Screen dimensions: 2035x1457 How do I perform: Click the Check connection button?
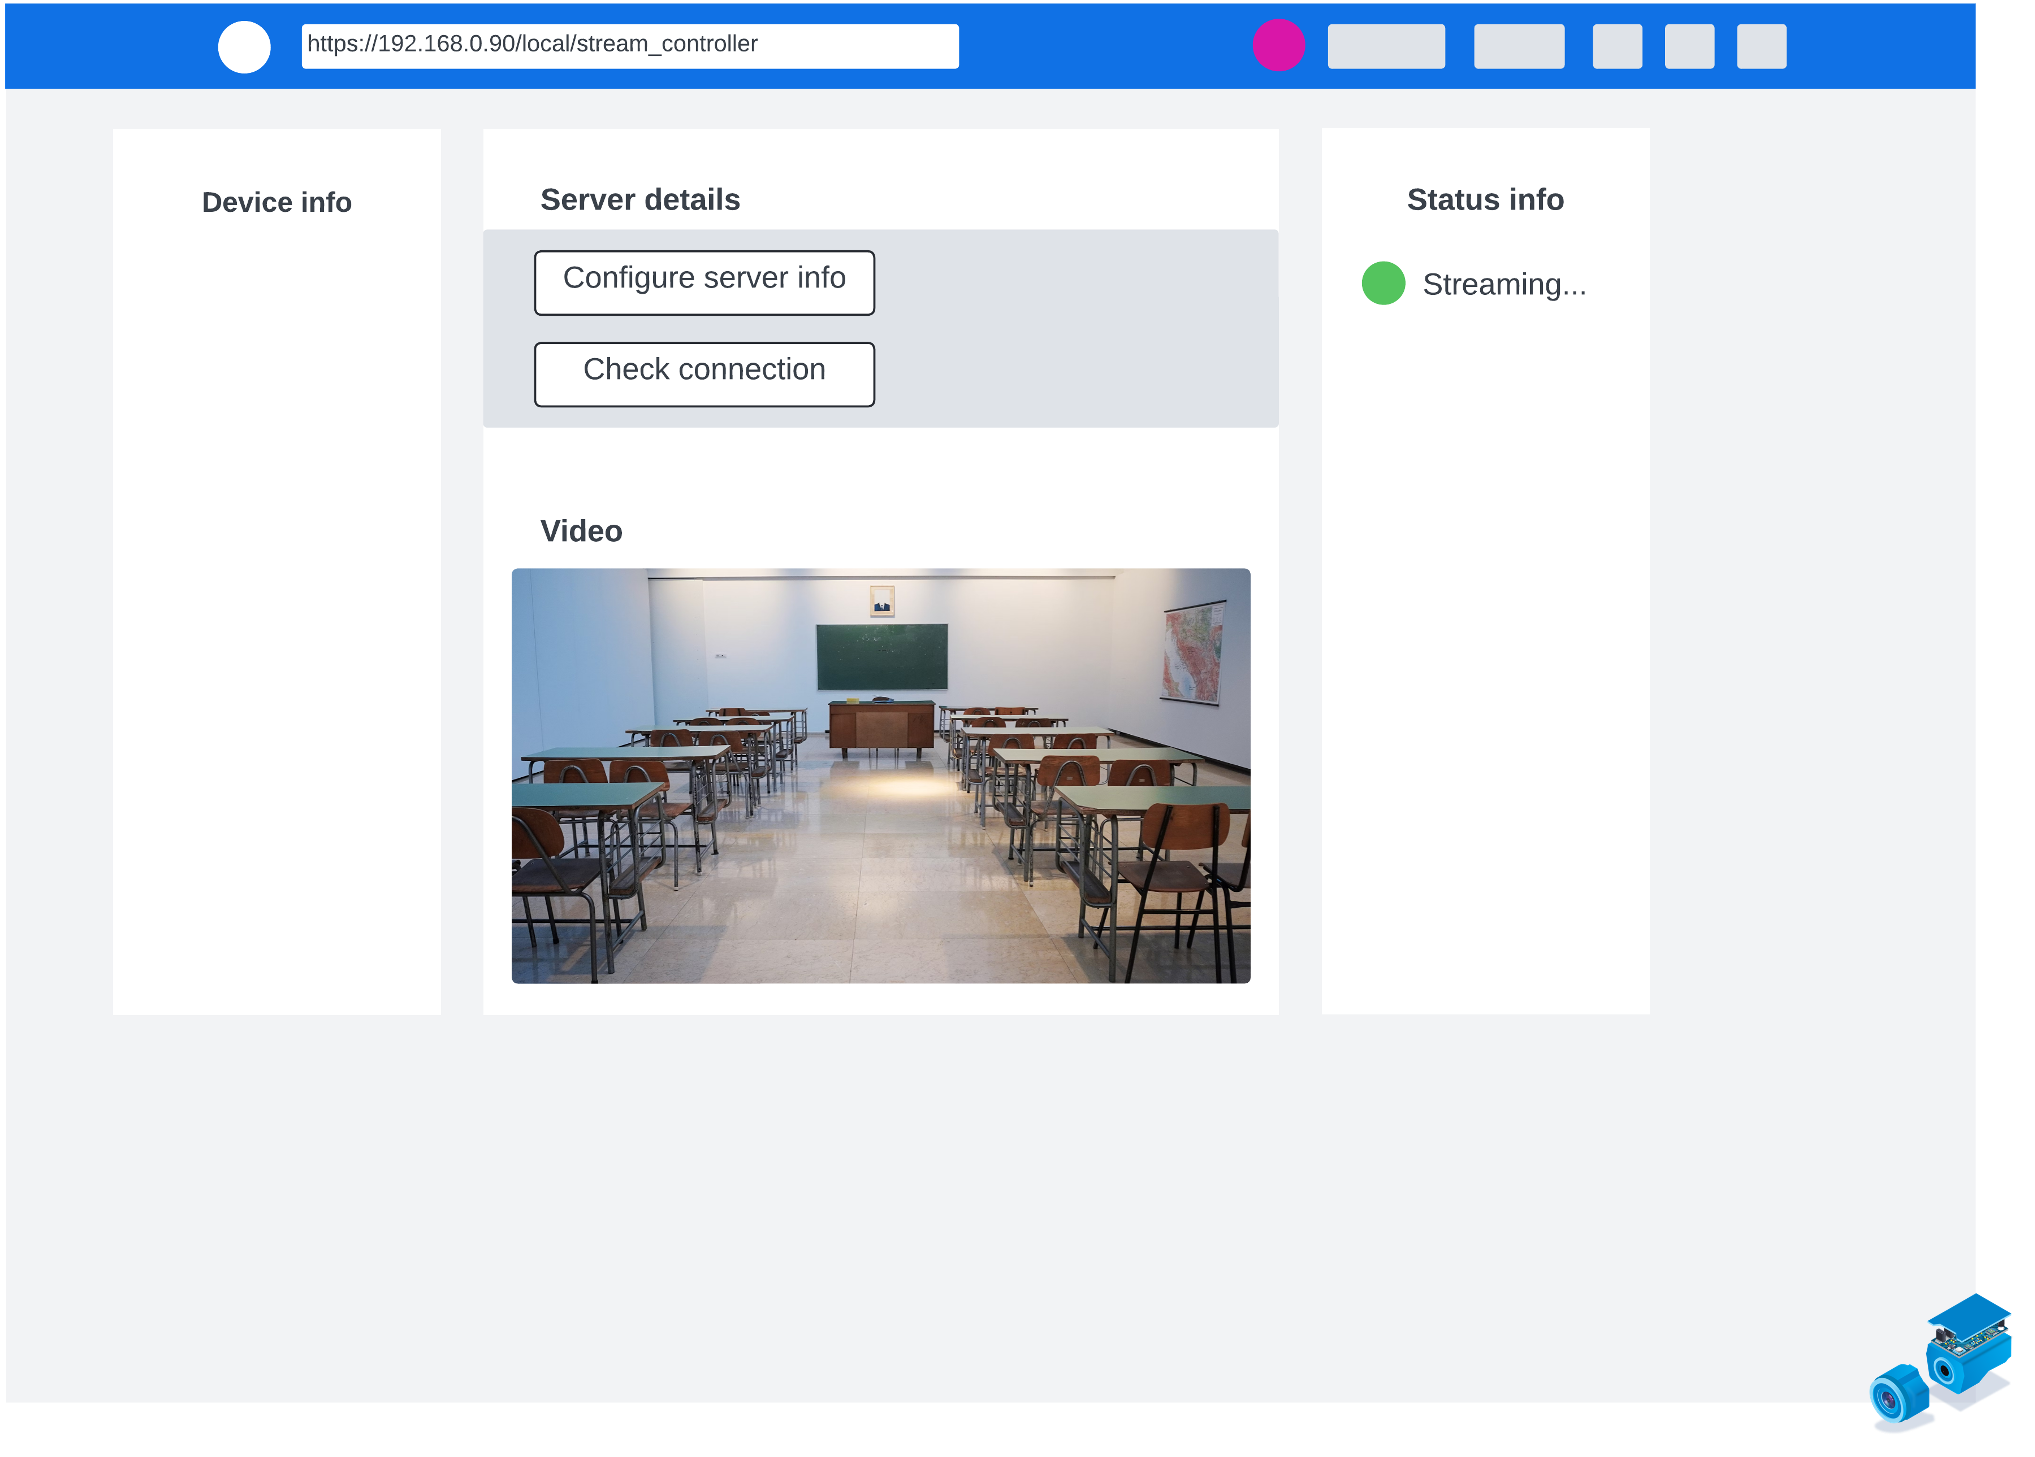pyautogui.click(x=704, y=375)
